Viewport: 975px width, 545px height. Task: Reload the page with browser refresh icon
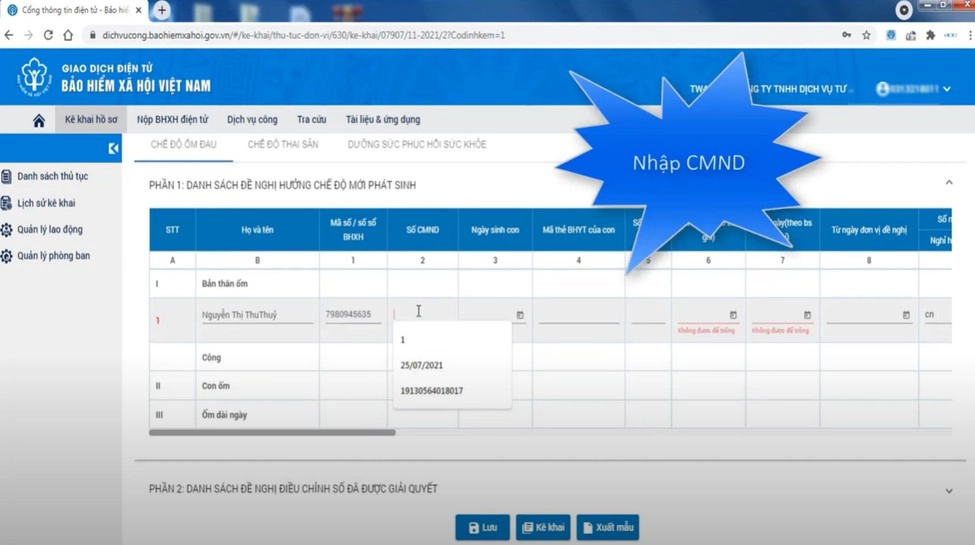coord(48,35)
